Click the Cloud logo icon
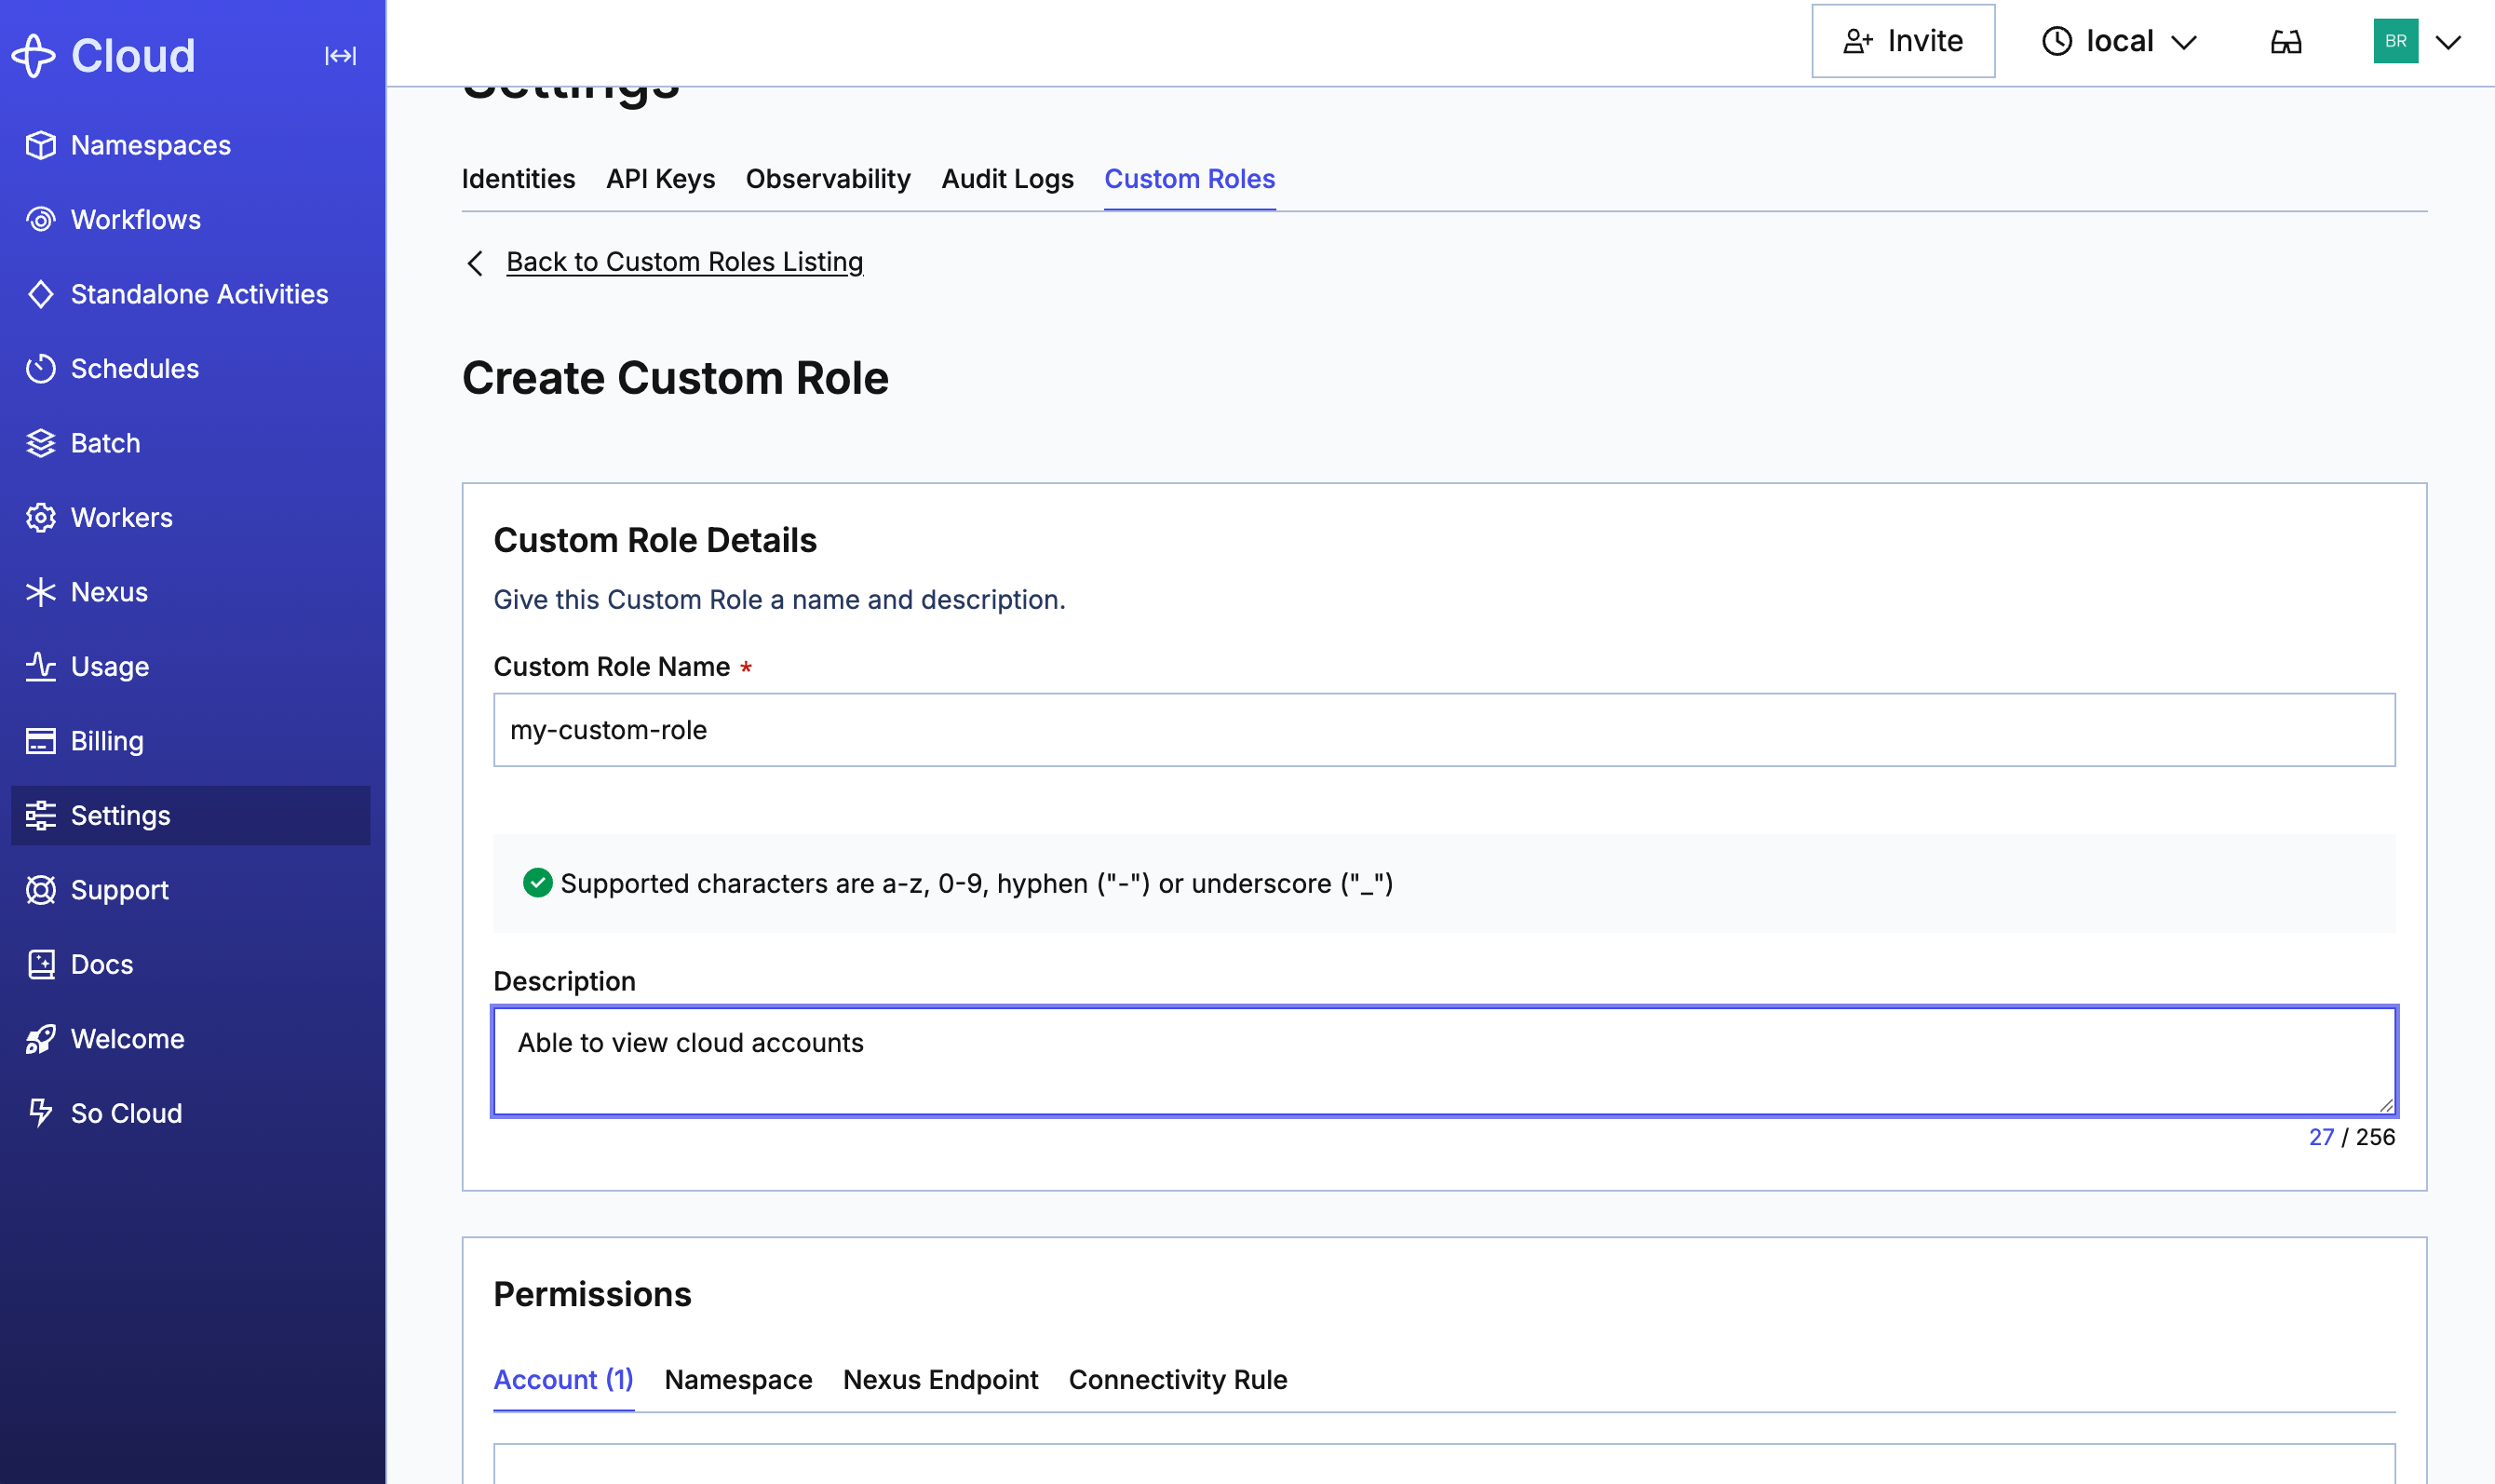Viewport: 2495px width, 1484px height. [34, 55]
